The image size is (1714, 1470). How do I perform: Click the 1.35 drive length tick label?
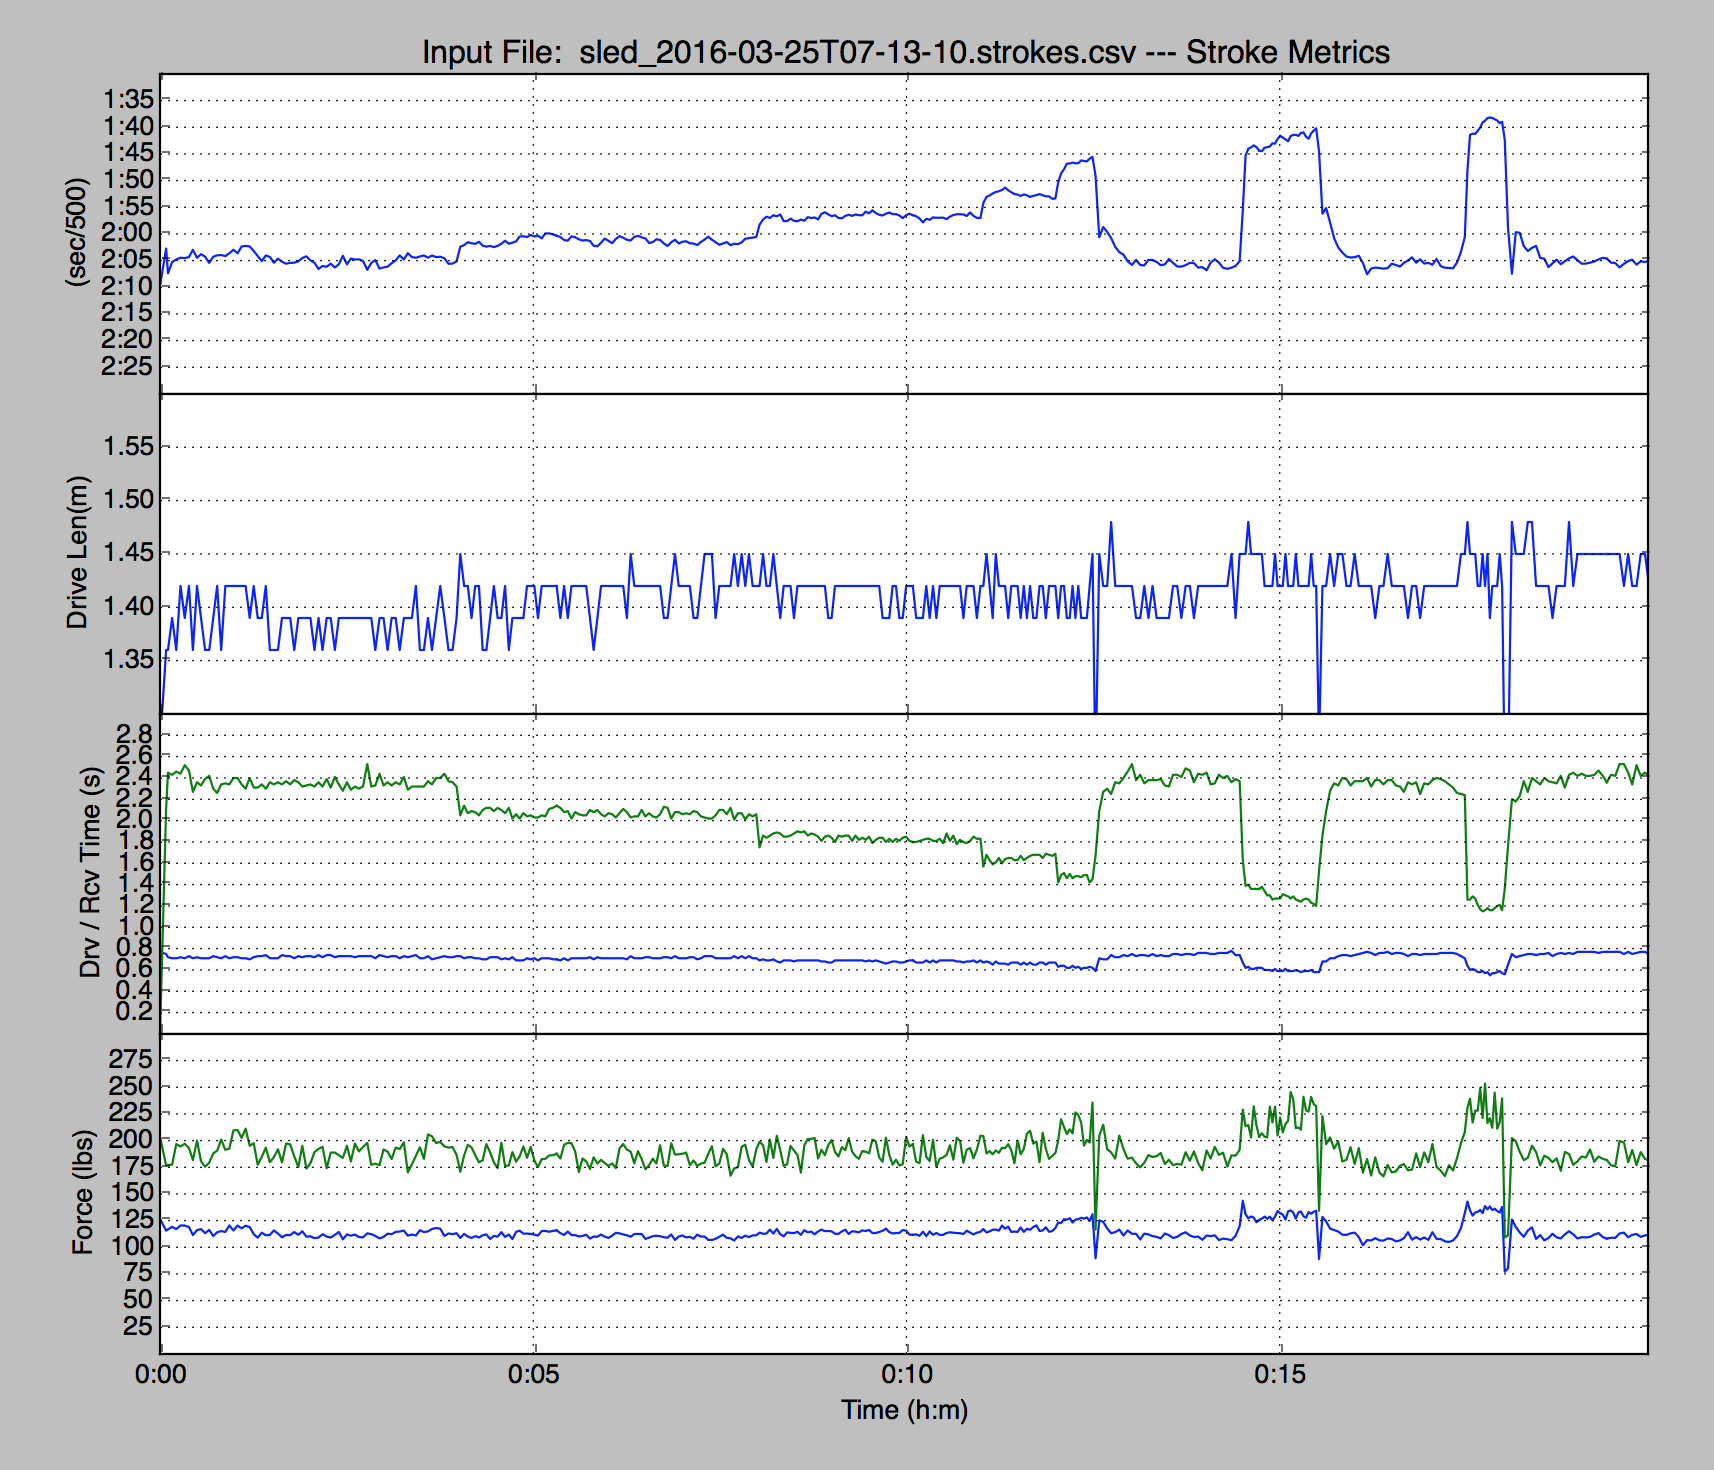129,659
